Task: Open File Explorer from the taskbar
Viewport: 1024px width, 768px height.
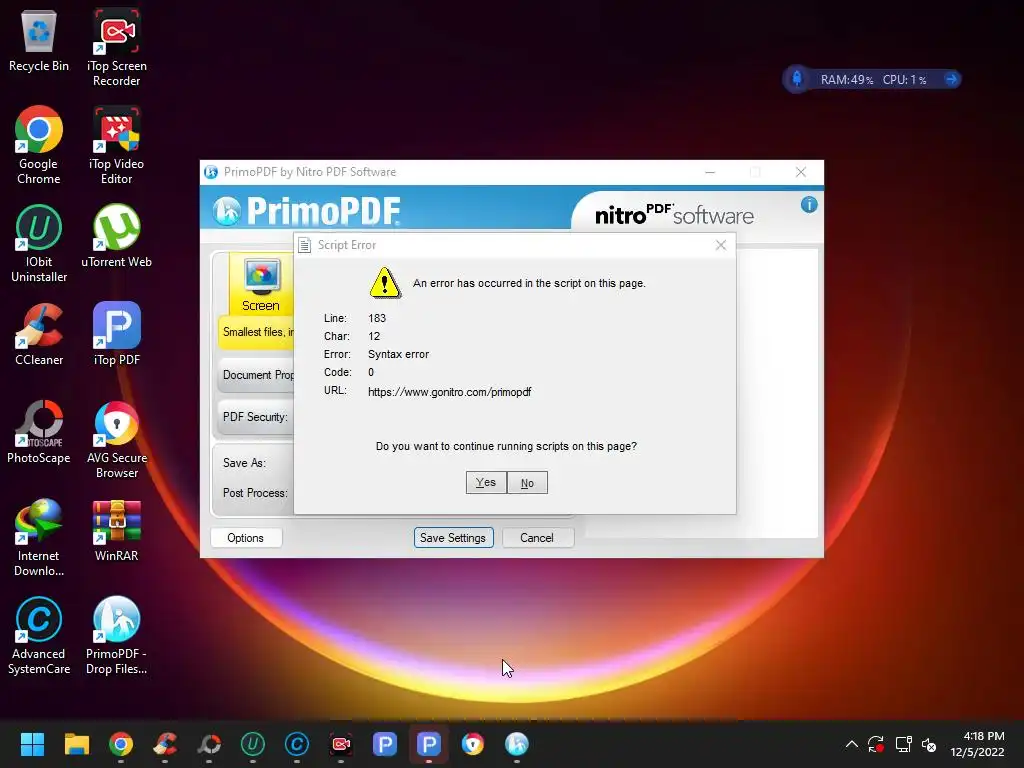Action: tap(76, 744)
